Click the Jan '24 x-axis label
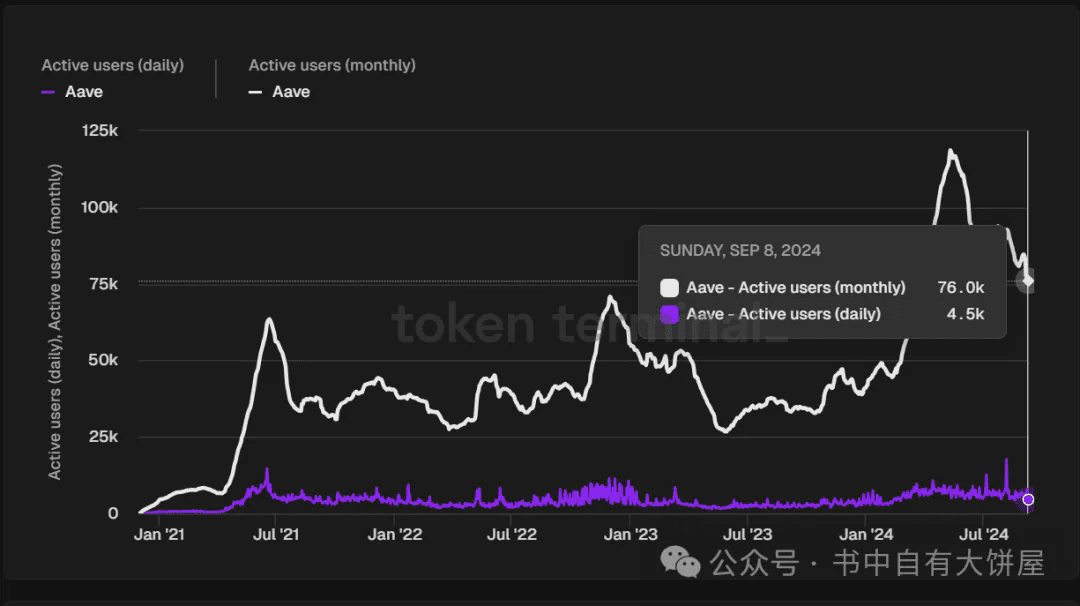 click(x=866, y=534)
